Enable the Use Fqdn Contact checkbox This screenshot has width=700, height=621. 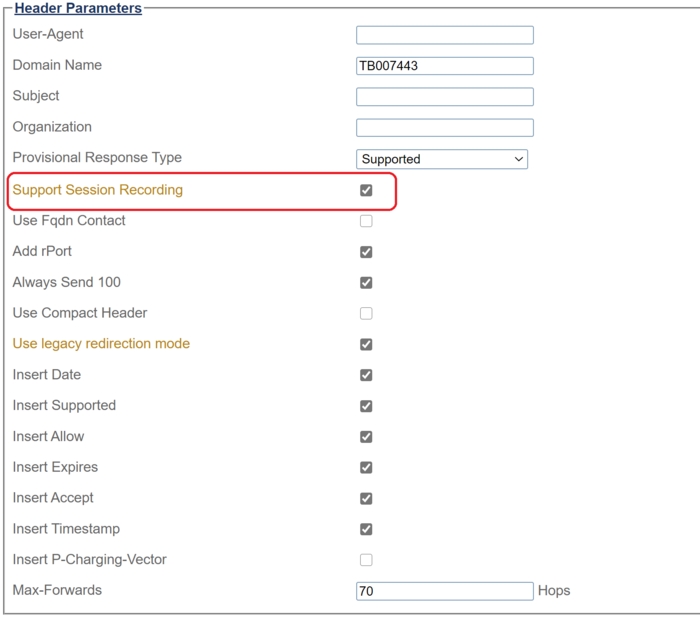[x=366, y=221]
